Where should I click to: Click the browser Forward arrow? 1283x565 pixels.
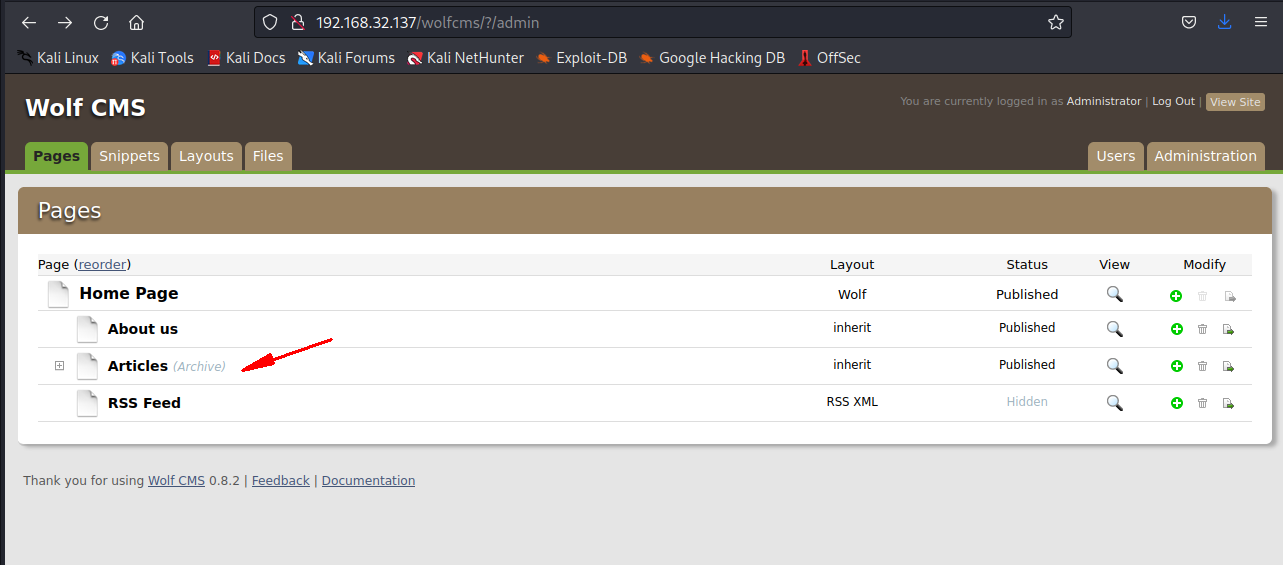[x=65, y=22]
